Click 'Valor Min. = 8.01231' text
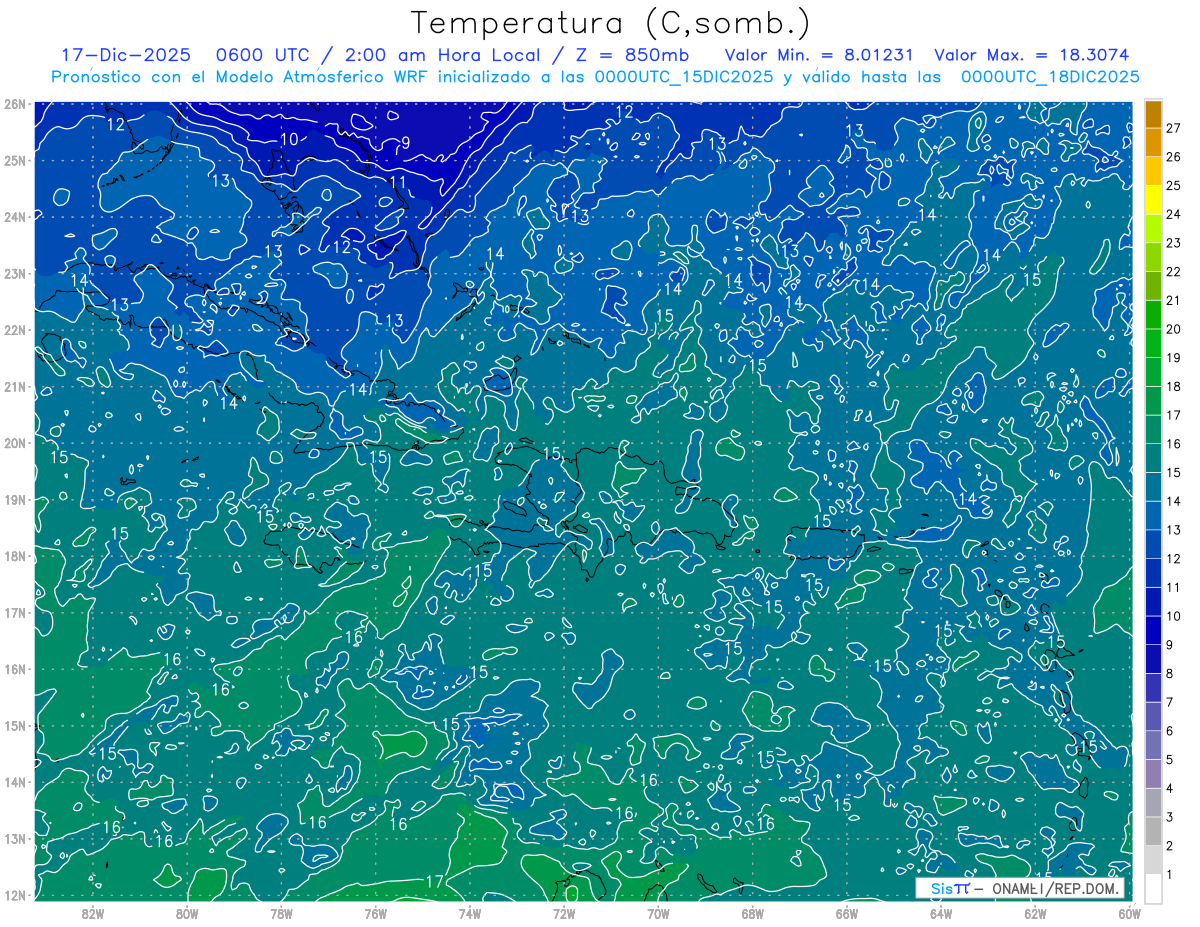1200x927 pixels. [817, 55]
